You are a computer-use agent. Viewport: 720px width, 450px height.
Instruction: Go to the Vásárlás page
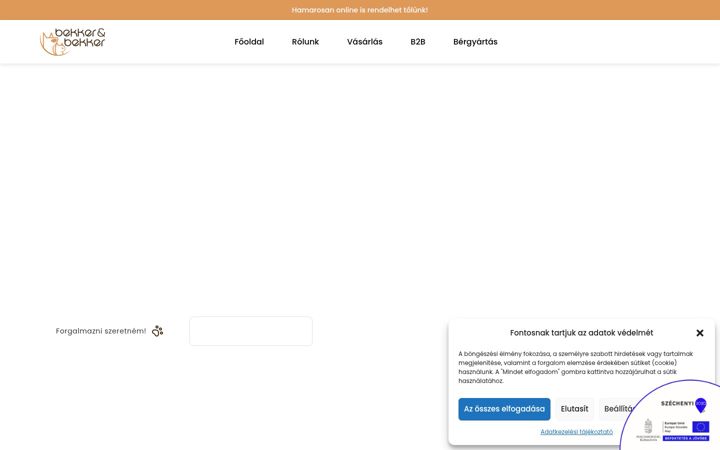[365, 42]
